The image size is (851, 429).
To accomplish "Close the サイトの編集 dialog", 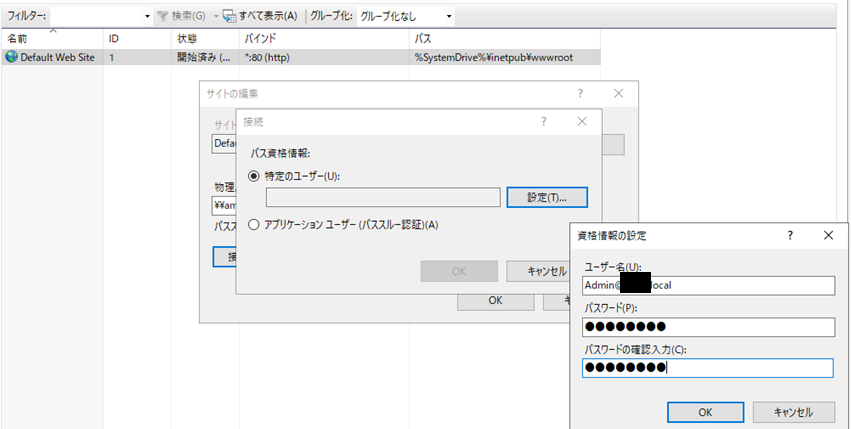I will pyautogui.click(x=618, y=93).
